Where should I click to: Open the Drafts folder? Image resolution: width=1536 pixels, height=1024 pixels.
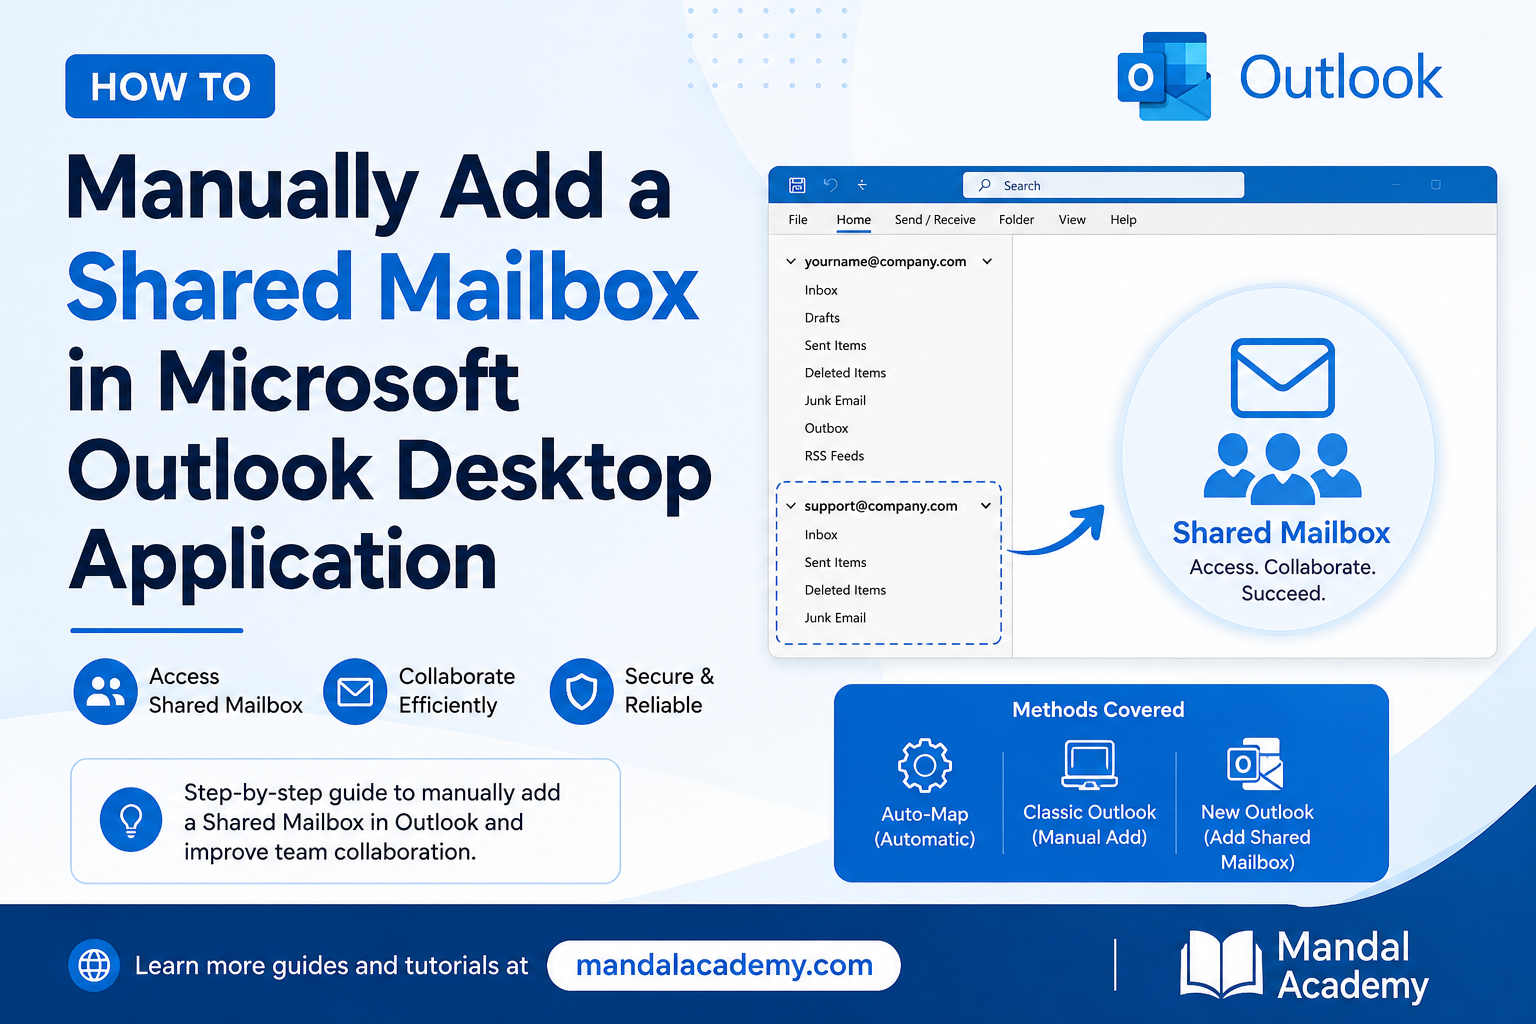[822, 318]
